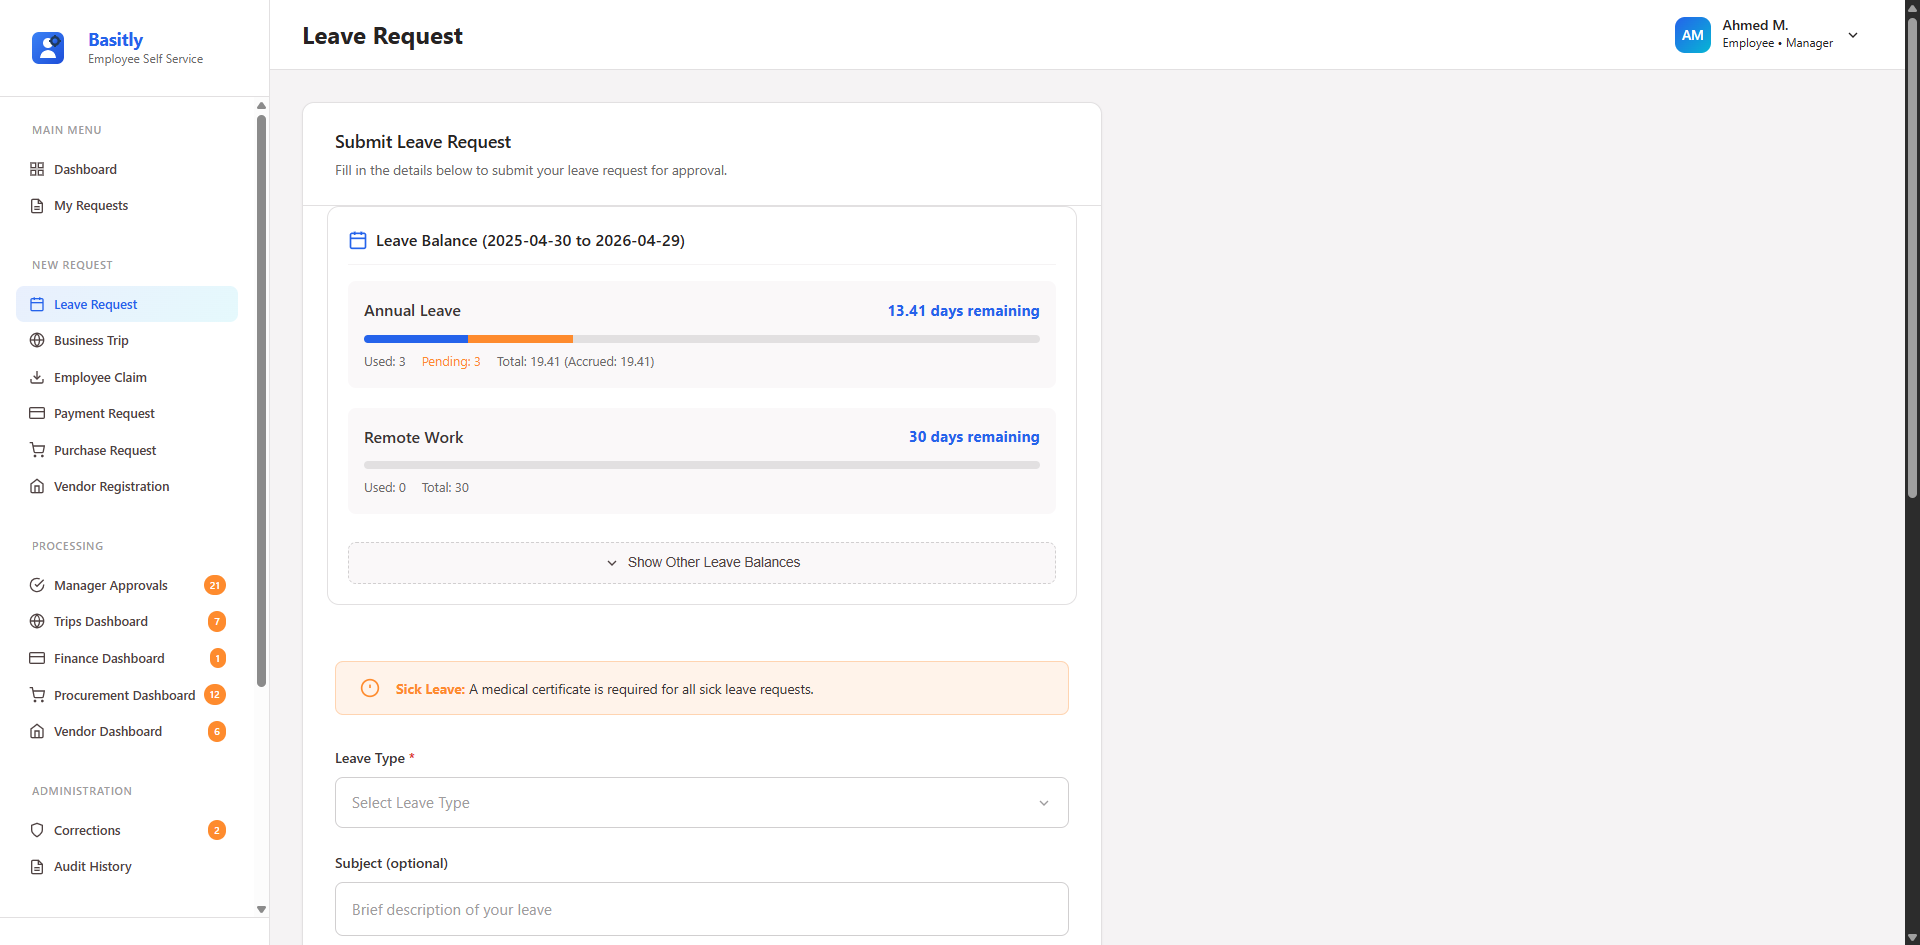Click the Corrections shield icon
This screenshot has height=945, width=1920.
(37, 830)
